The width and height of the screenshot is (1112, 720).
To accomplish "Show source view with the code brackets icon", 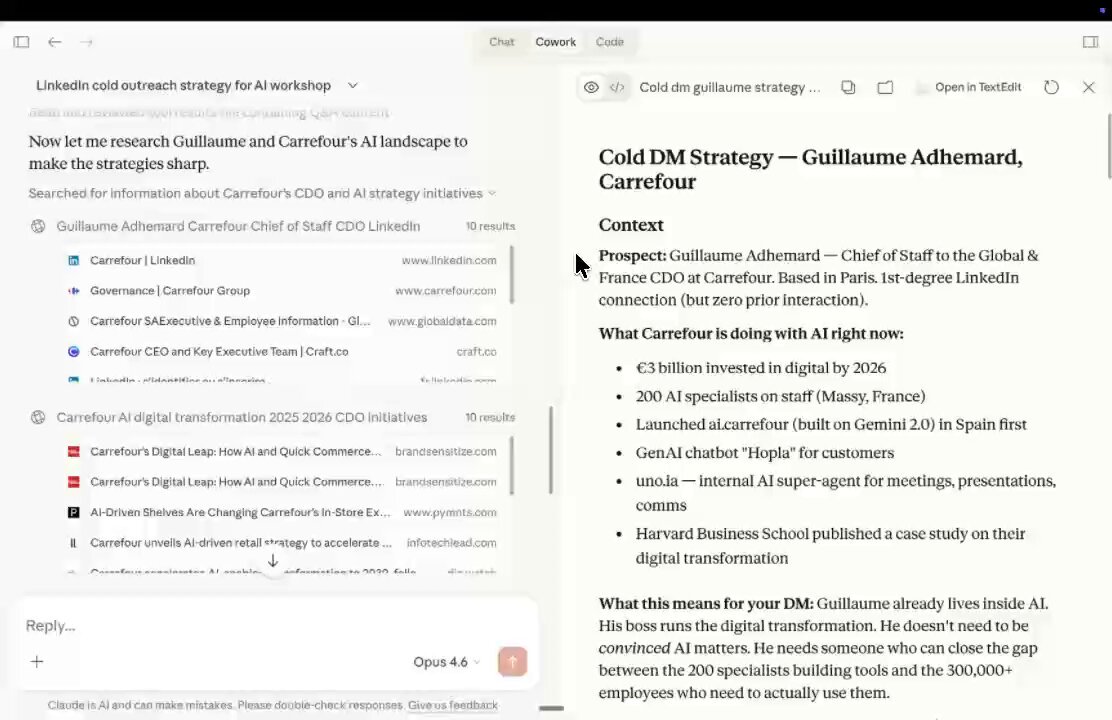I will point(617,87).
